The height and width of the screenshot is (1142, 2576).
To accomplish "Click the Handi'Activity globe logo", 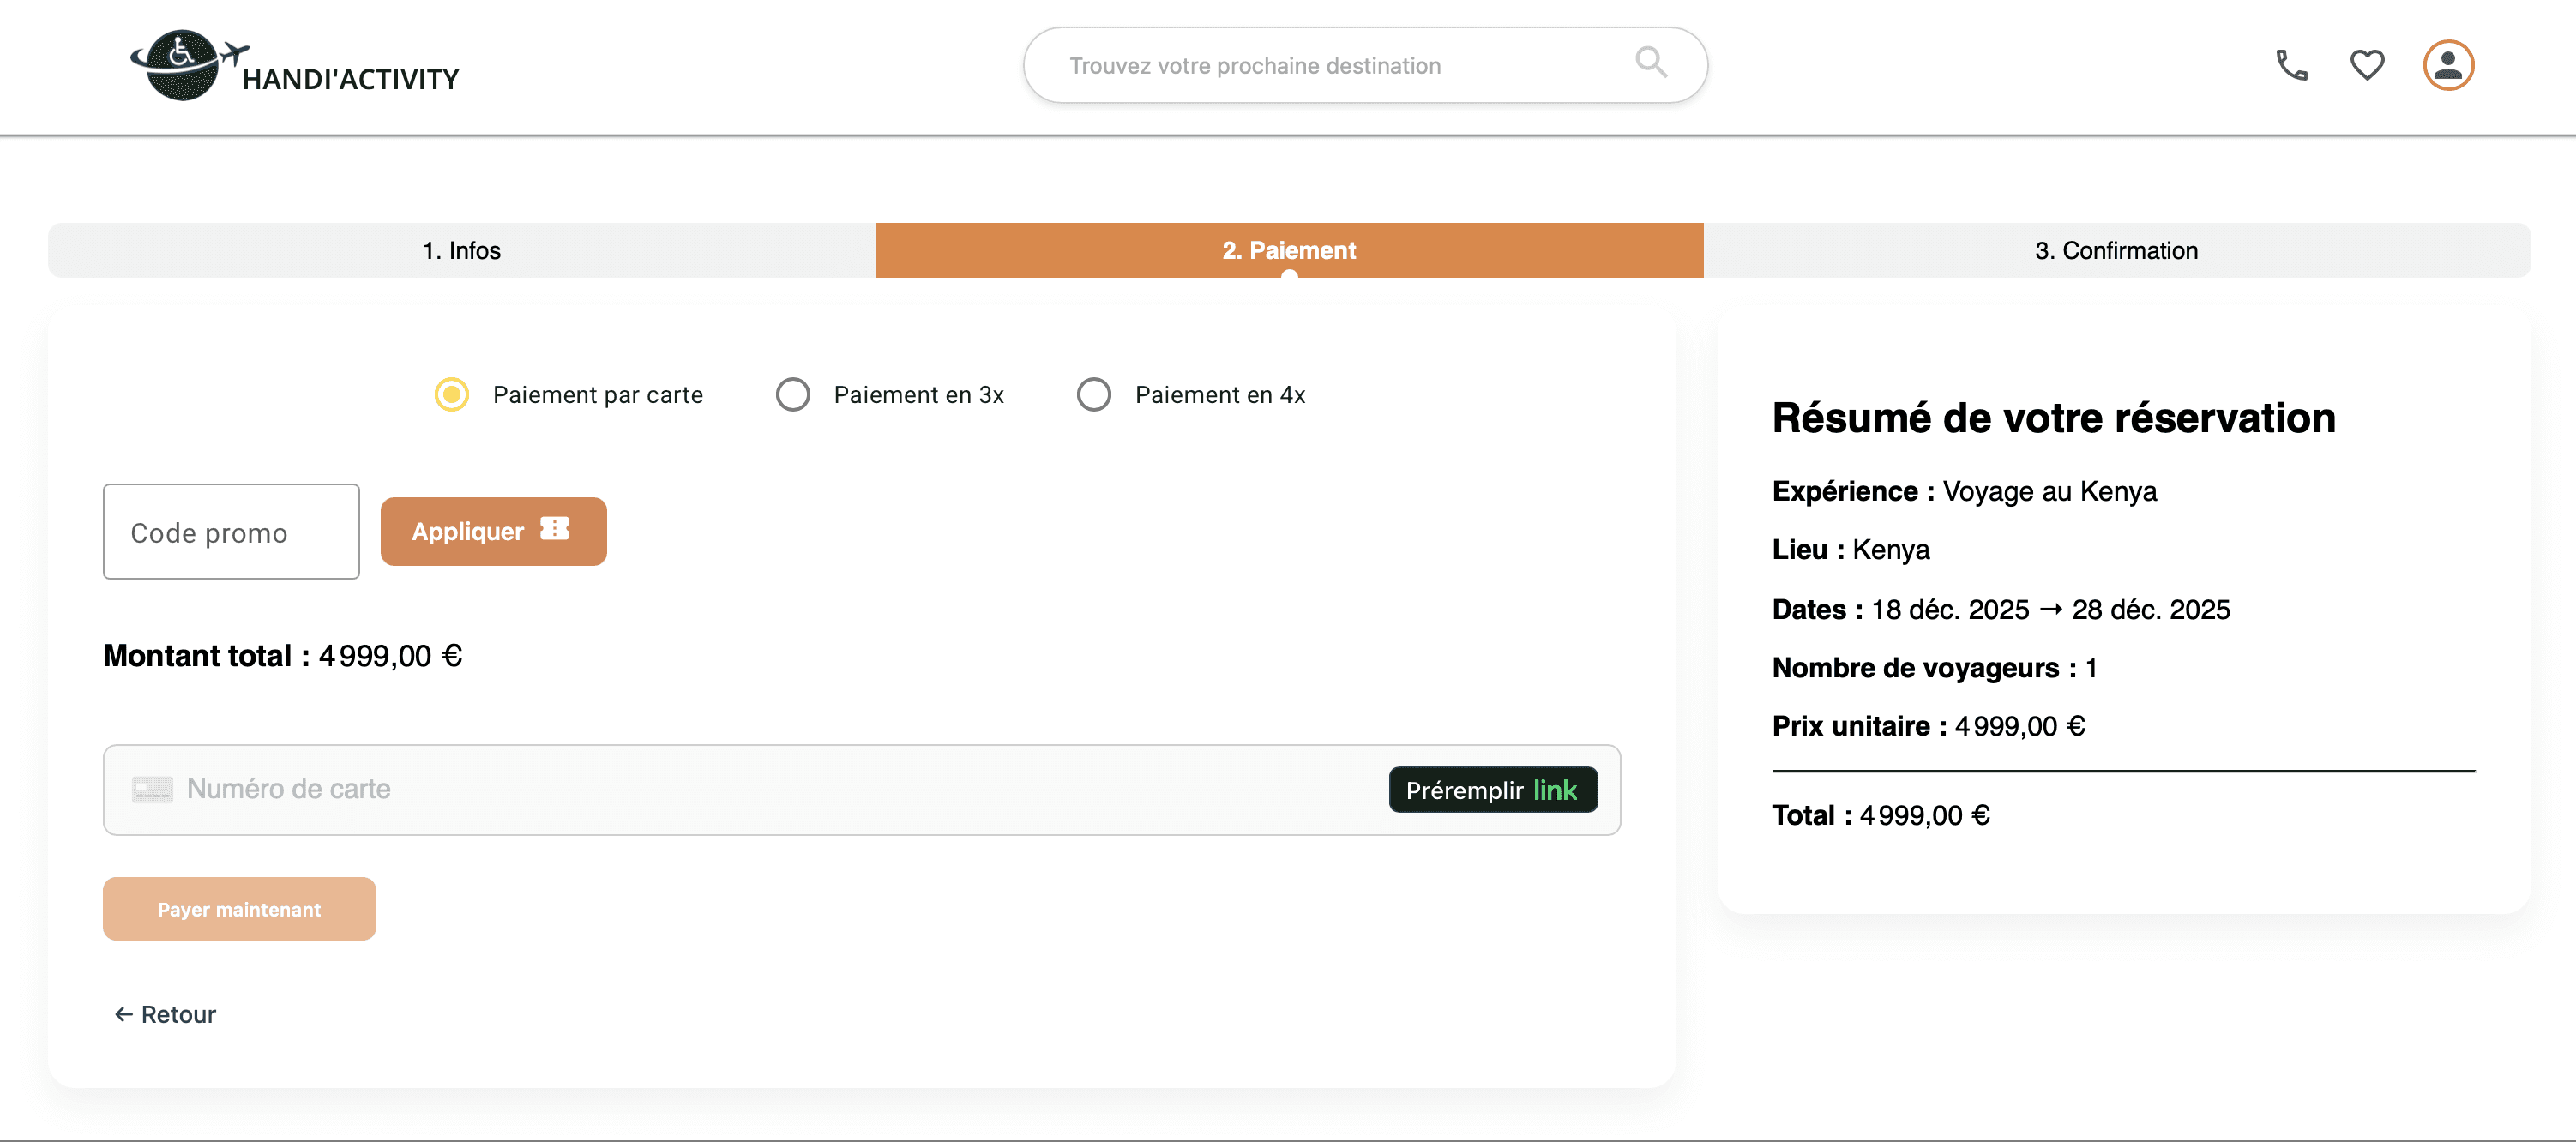I will tap(183, 65).
